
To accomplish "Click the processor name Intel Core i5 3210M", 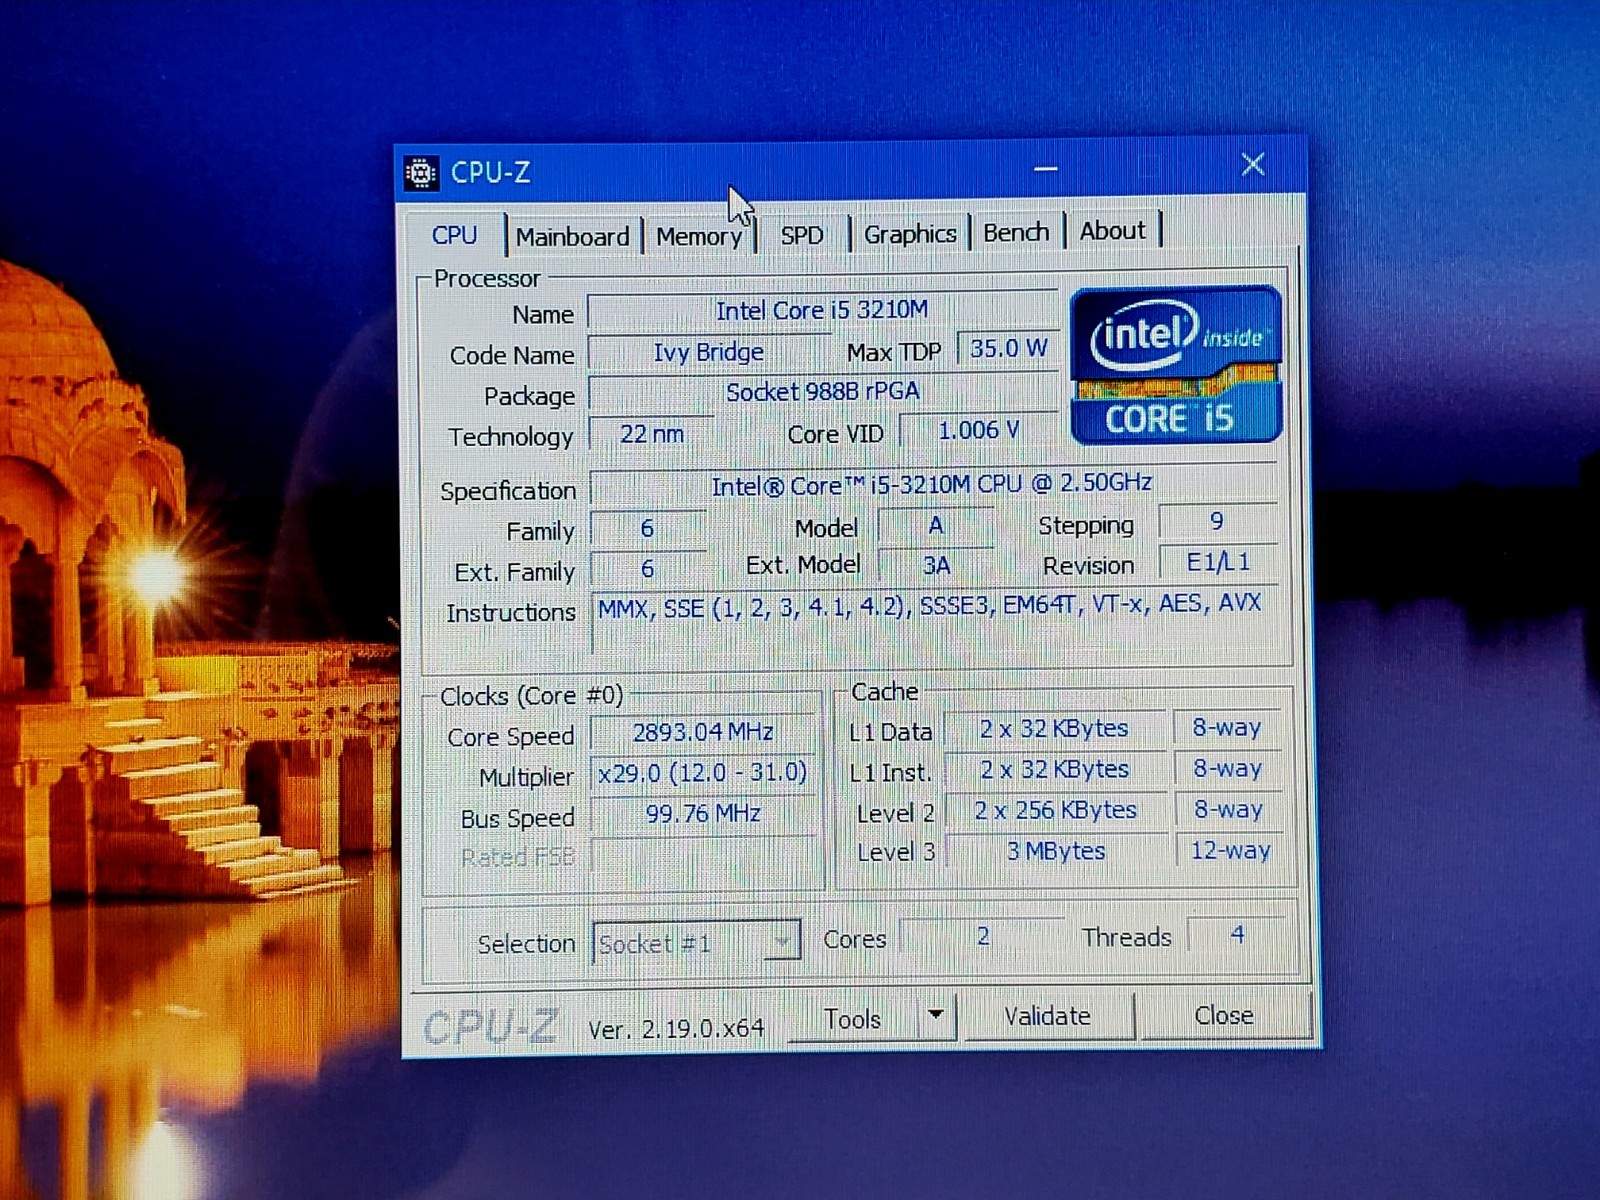I will point(822,311).
